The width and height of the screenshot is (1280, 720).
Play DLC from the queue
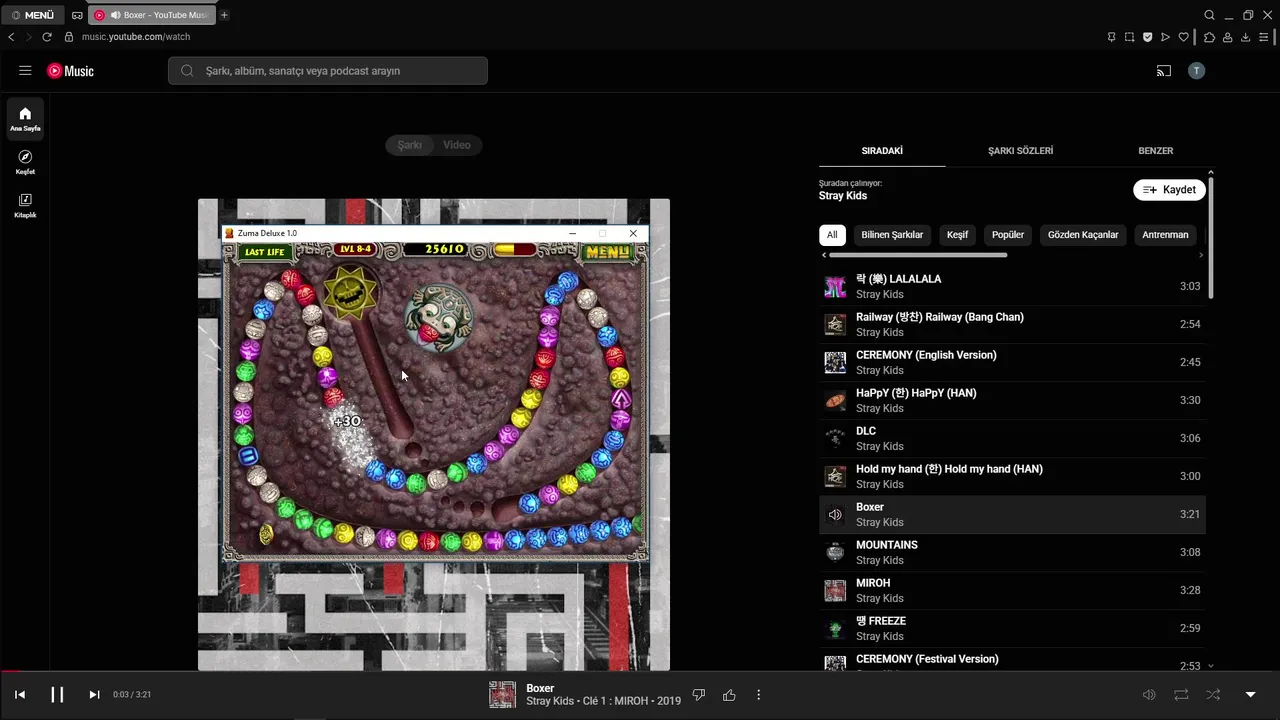coord(1012,438)
